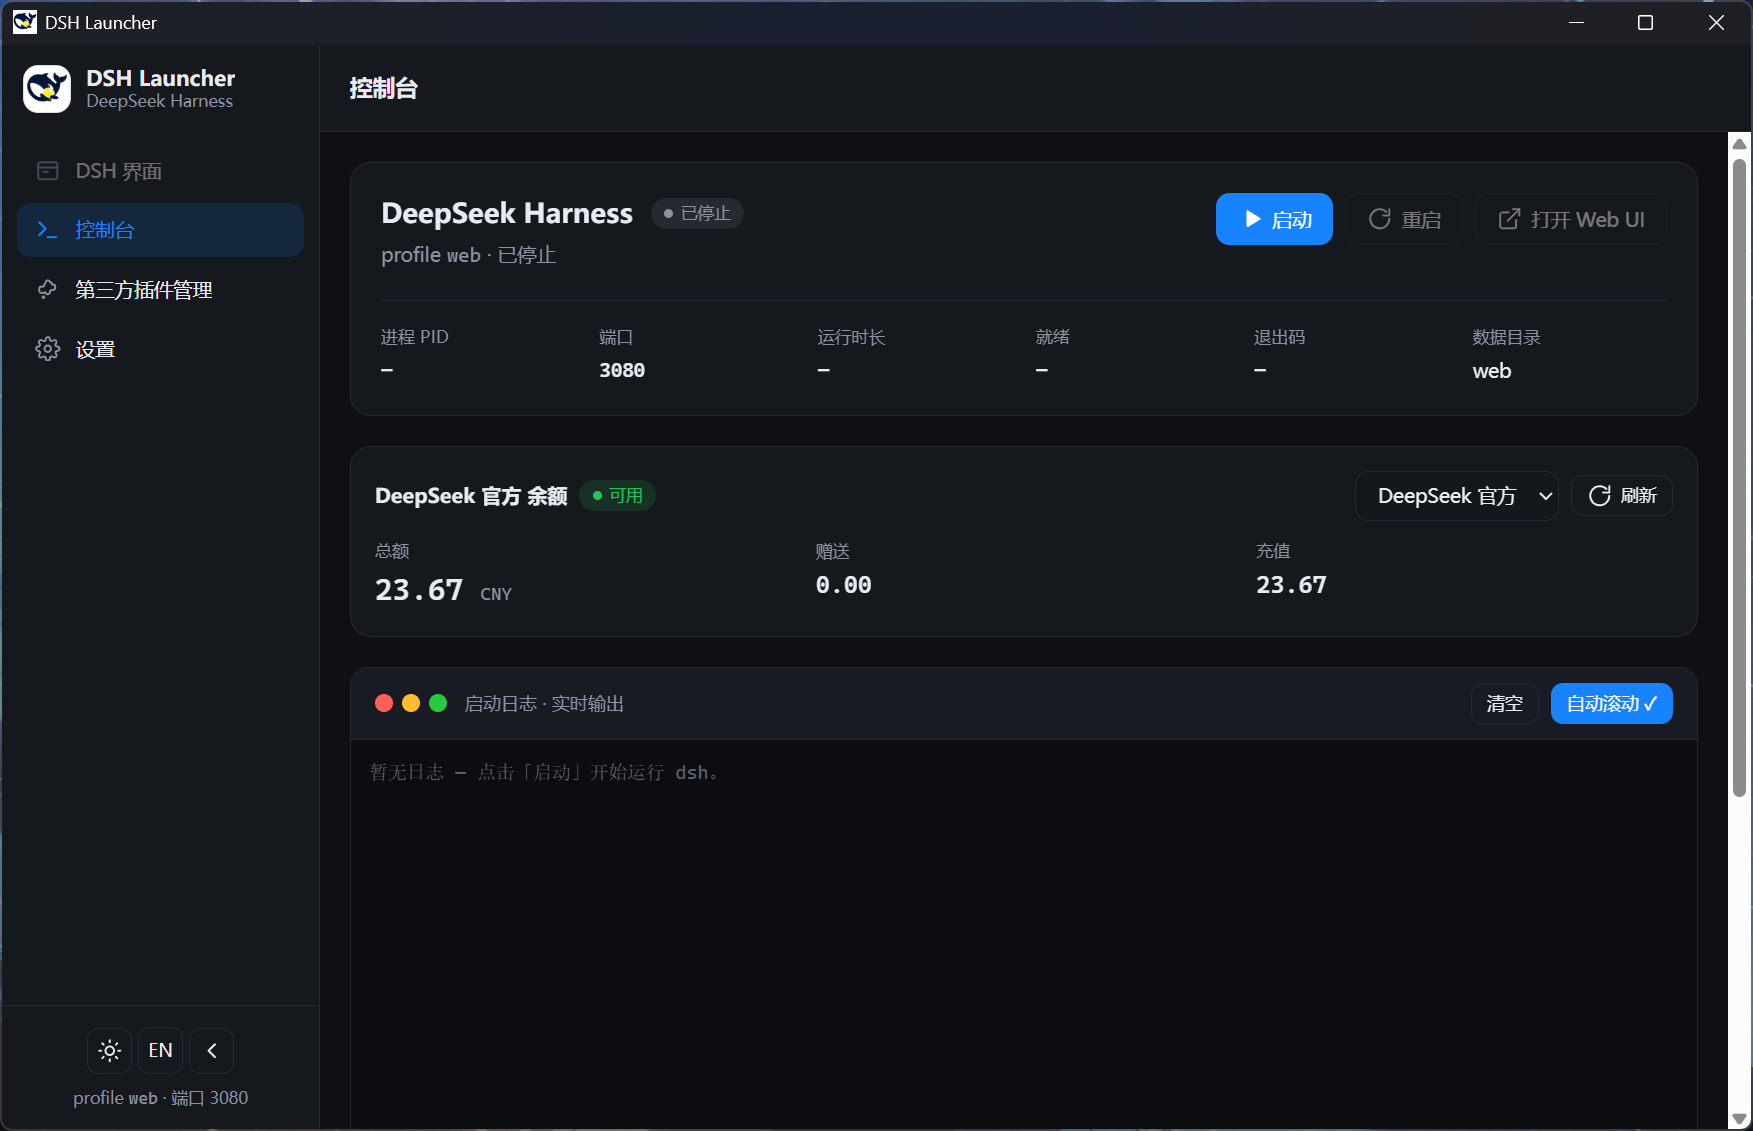Click the vertical scrollbar thumb
Image resolution: width=1753 pixels, height=1131 pixels.
tap(1739, 478)
